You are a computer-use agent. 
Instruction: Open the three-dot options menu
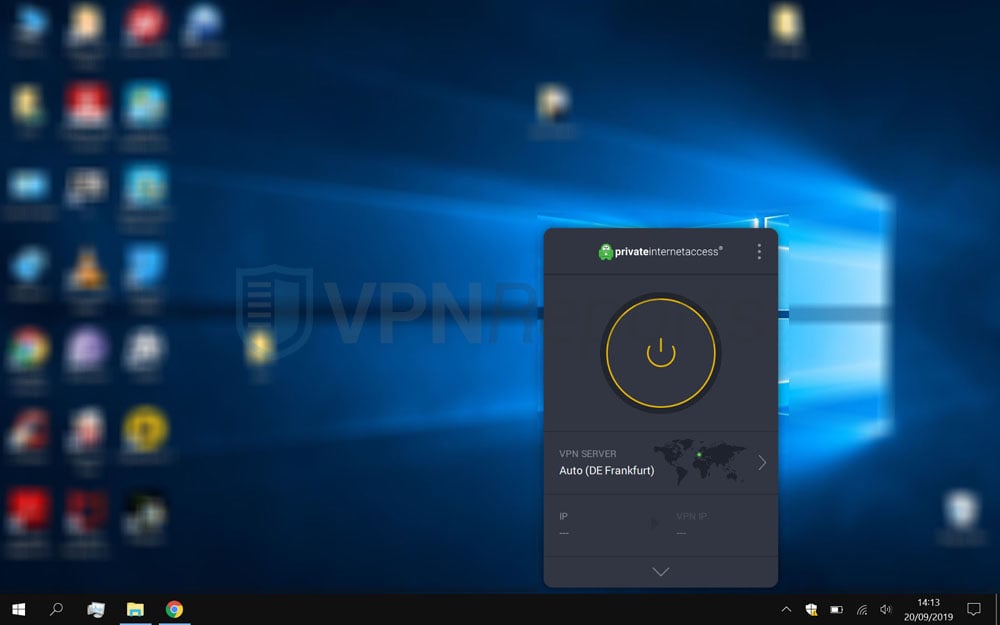(759, 252)
